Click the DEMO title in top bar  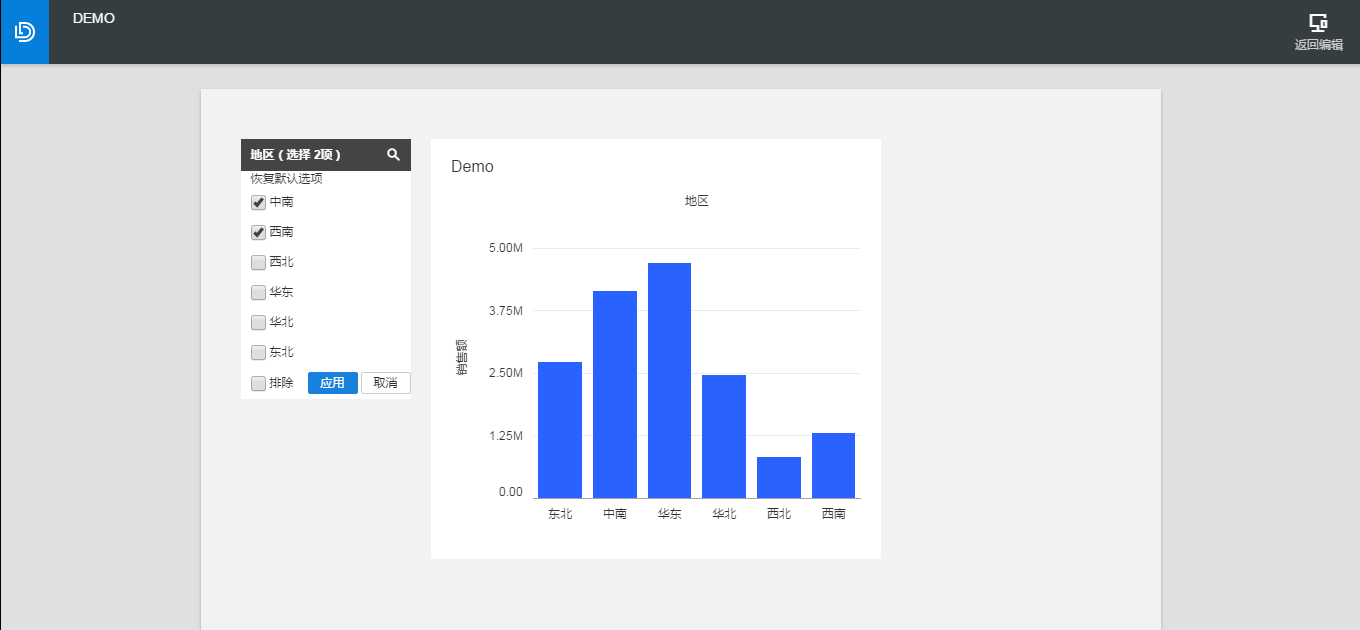point(94,18)
